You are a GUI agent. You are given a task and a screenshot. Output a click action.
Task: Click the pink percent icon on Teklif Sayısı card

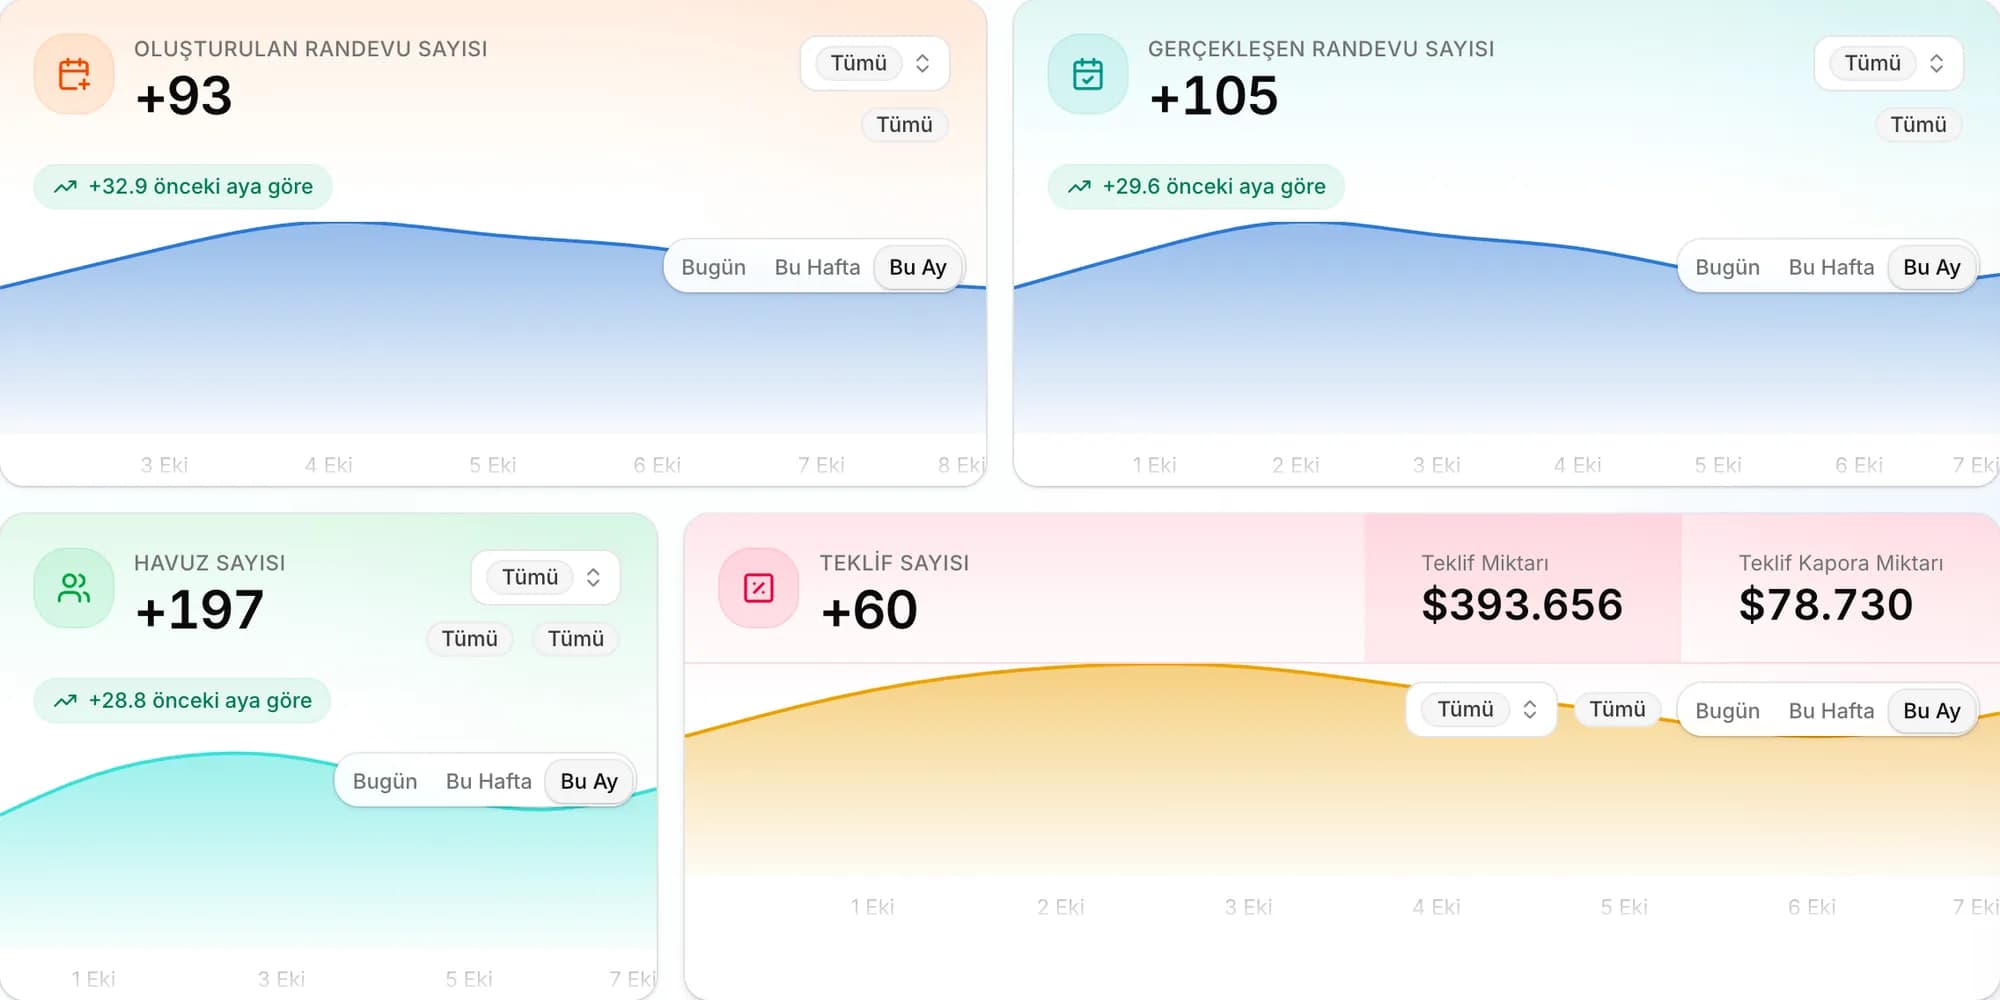coord(759,588)
